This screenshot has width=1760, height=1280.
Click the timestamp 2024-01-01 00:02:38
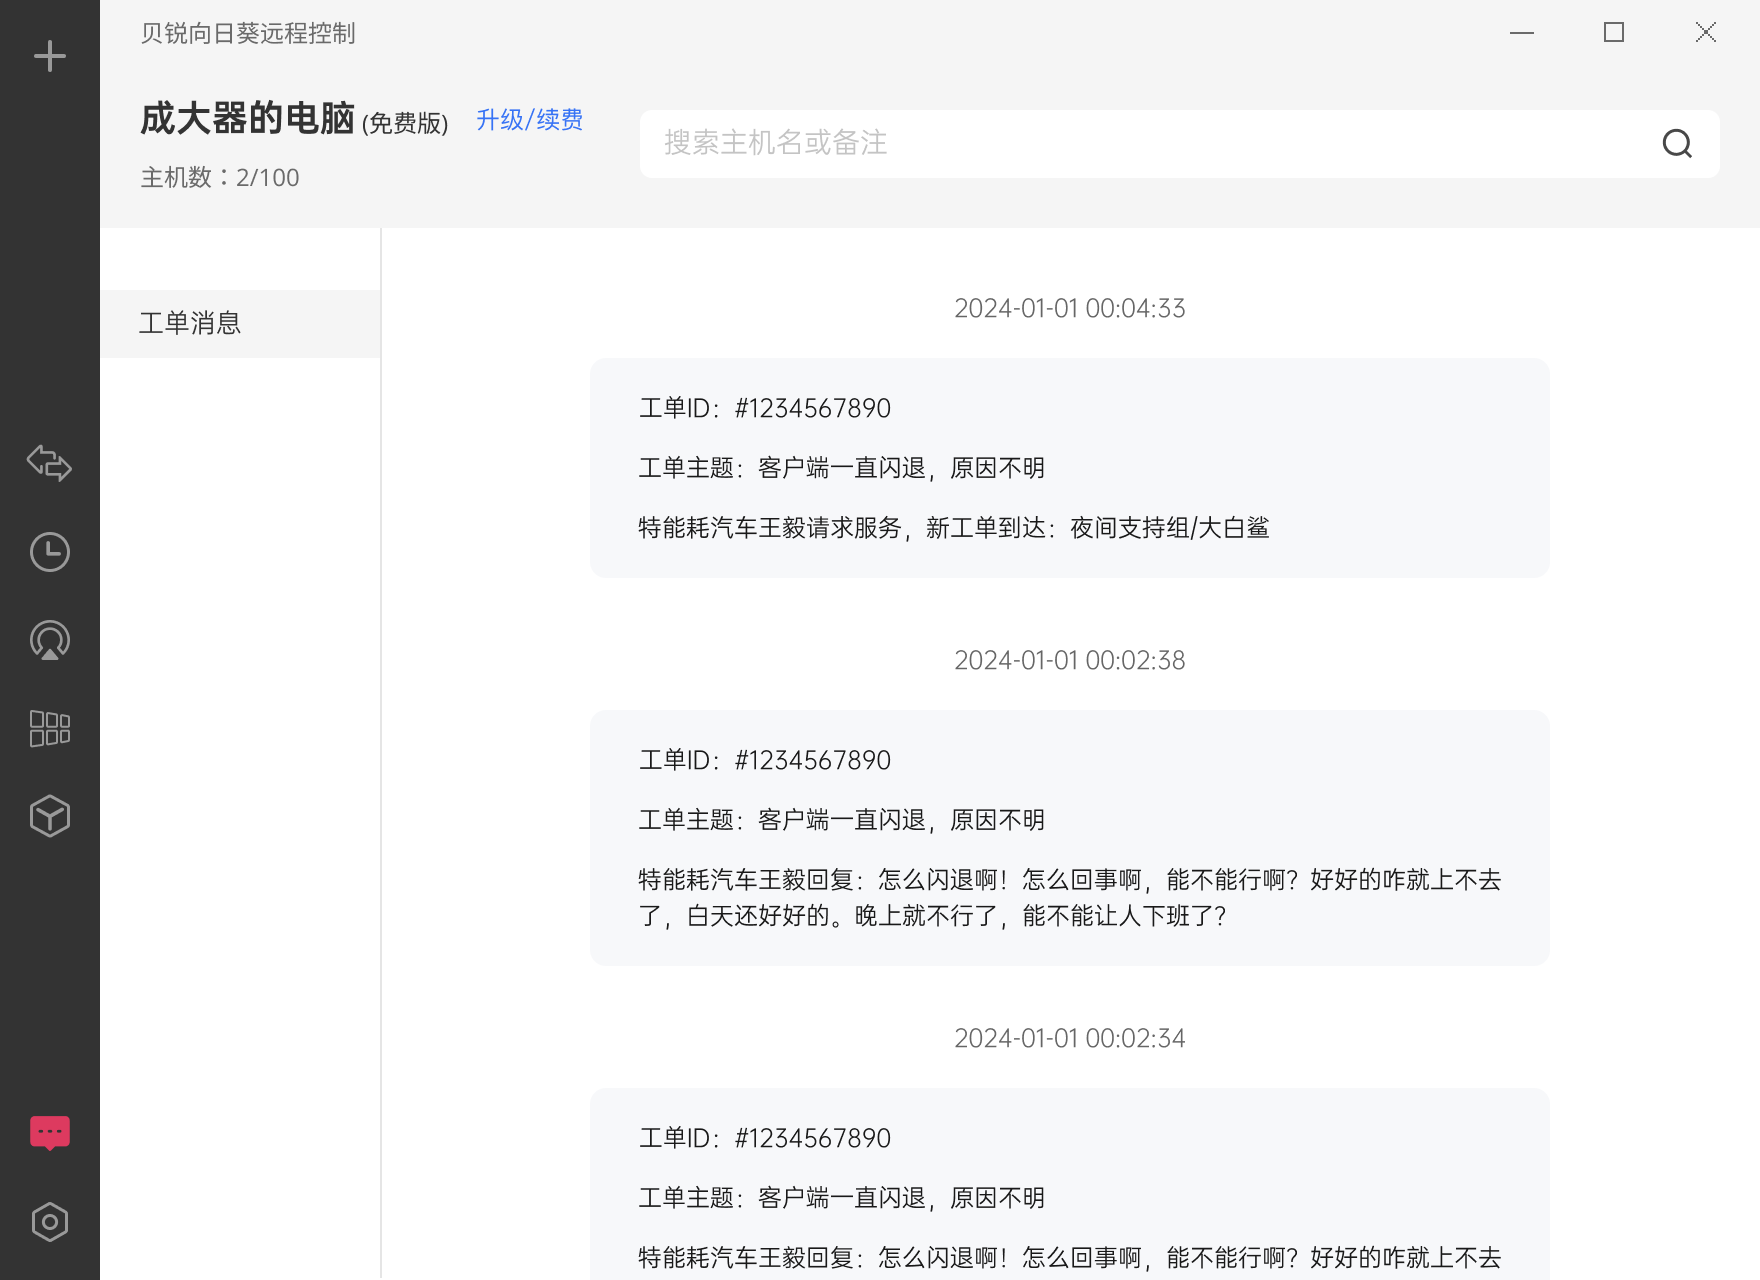1070,660
